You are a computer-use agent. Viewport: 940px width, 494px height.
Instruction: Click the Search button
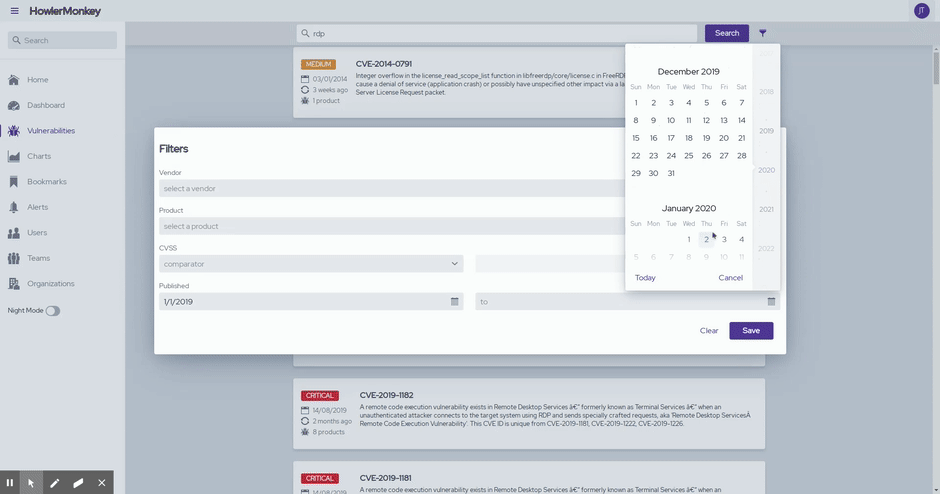pos(727,33)
